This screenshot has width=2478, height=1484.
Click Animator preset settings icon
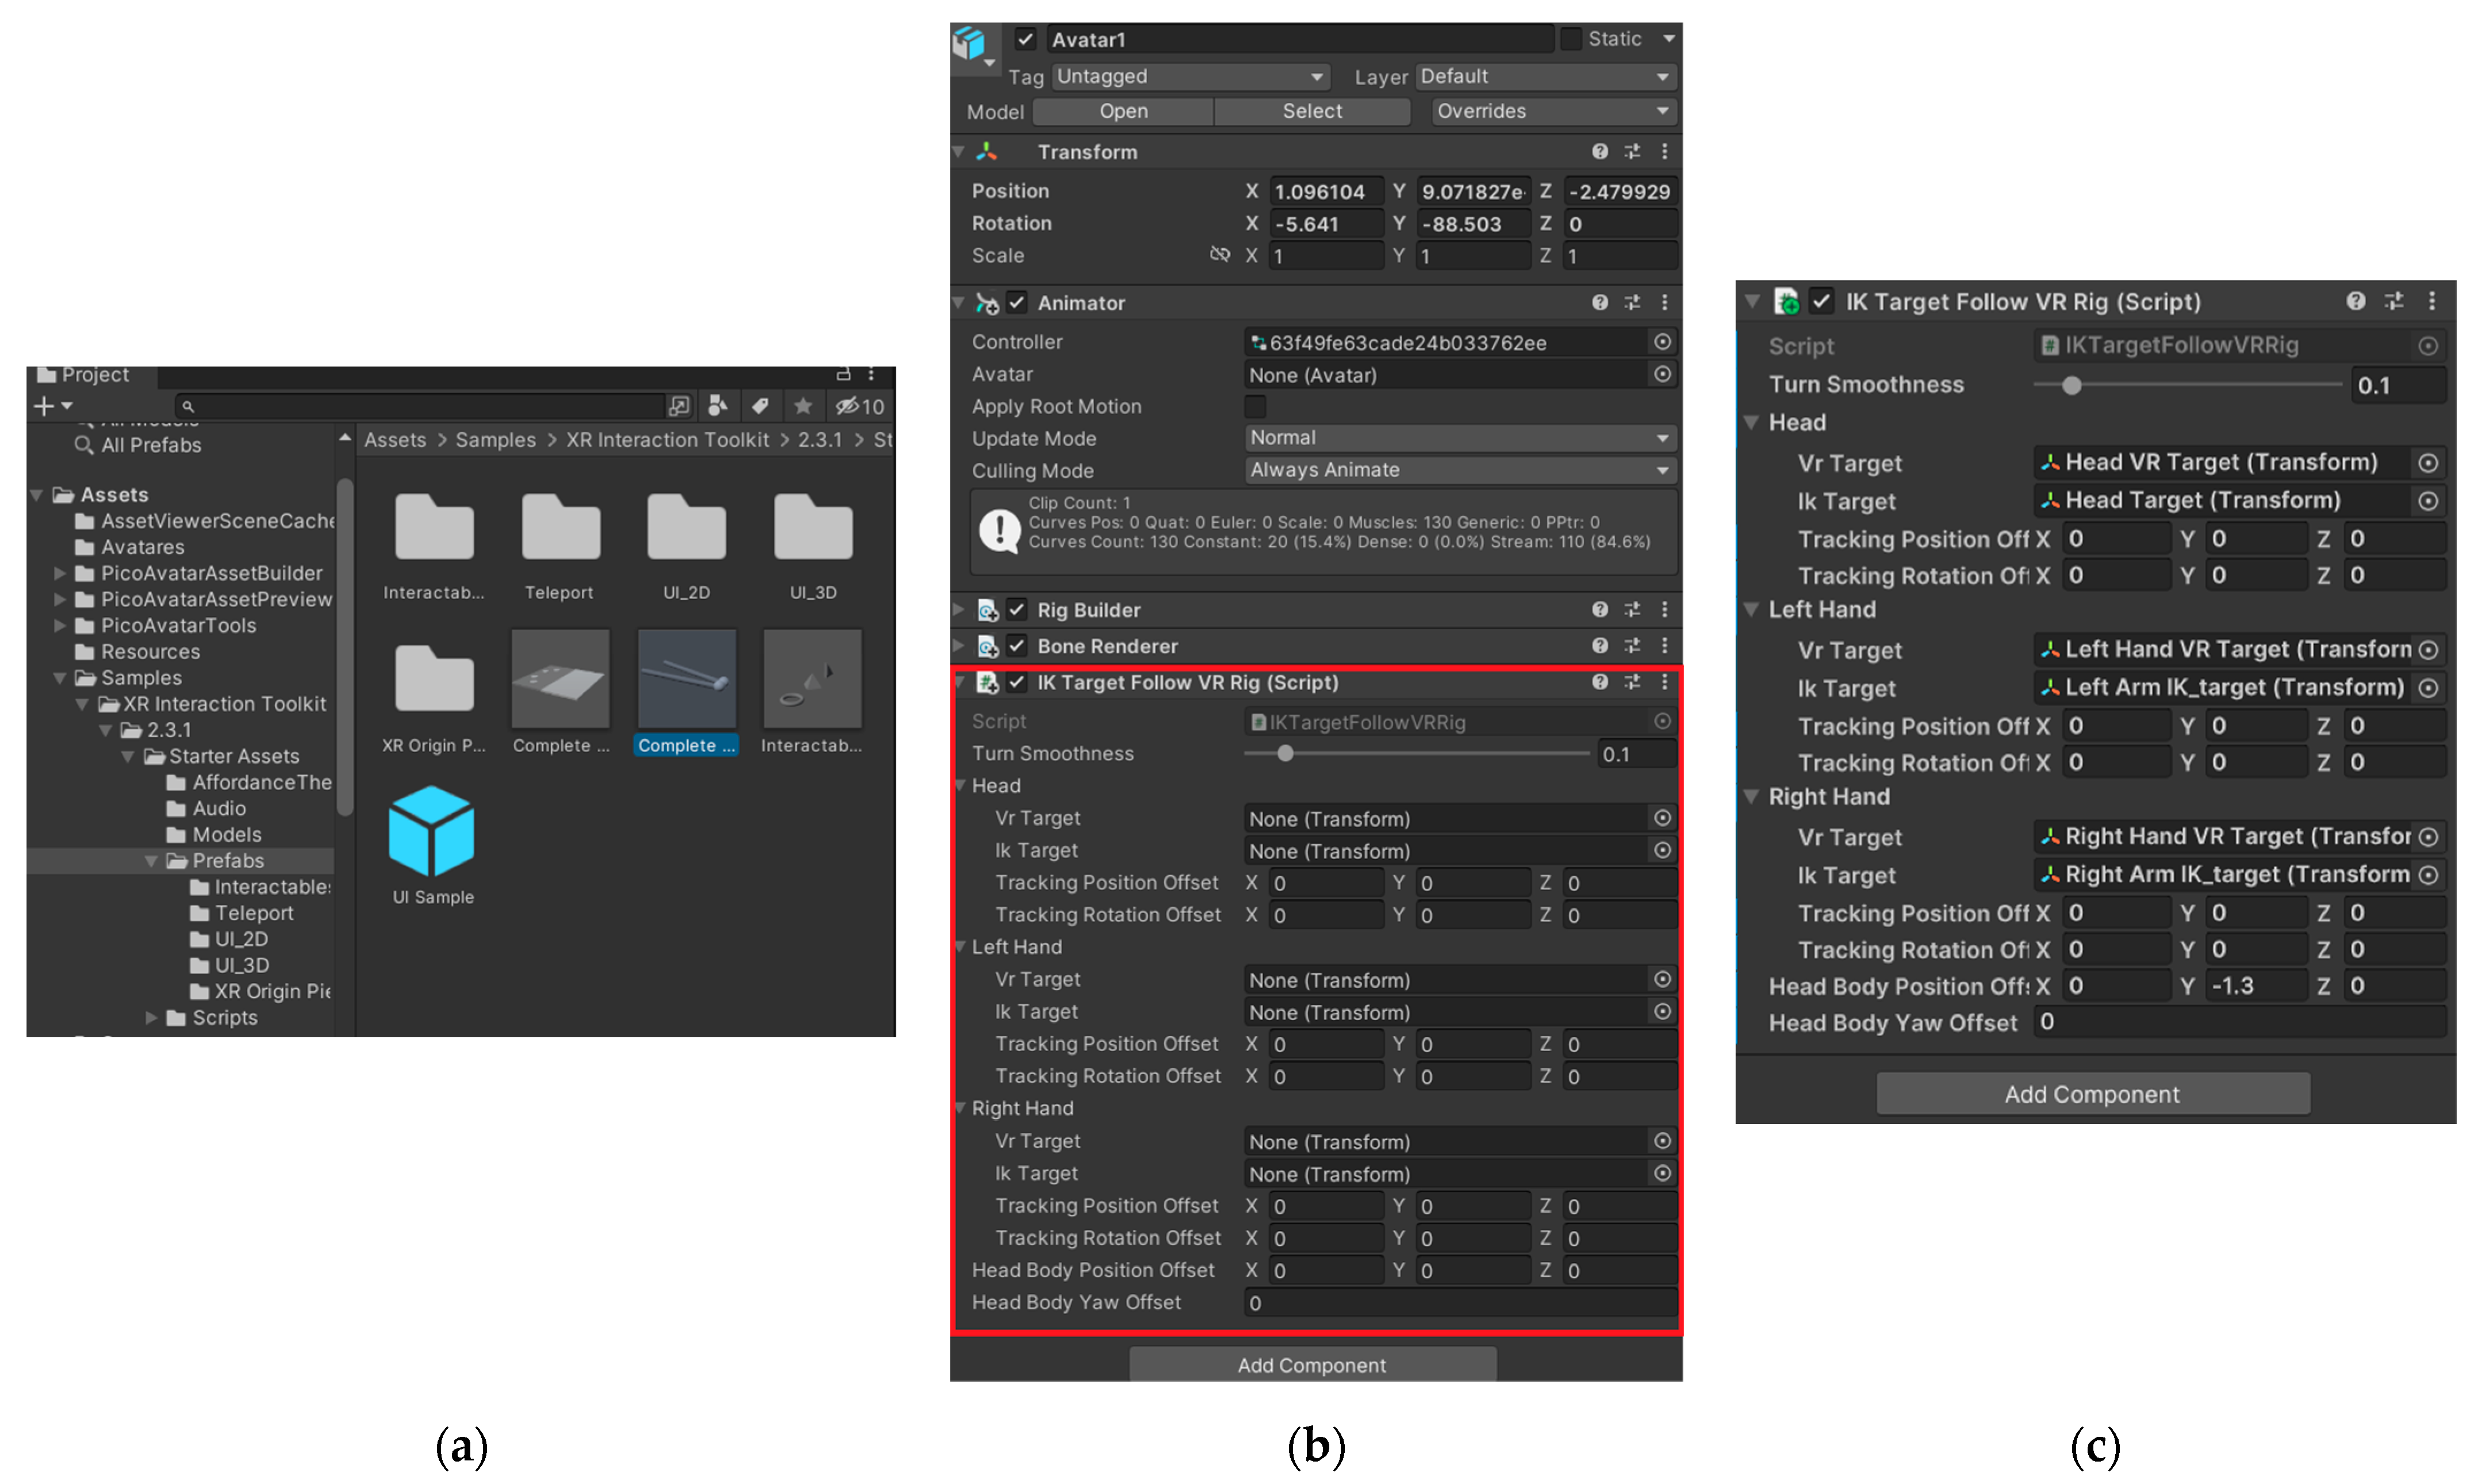(x=1632, y=302)
